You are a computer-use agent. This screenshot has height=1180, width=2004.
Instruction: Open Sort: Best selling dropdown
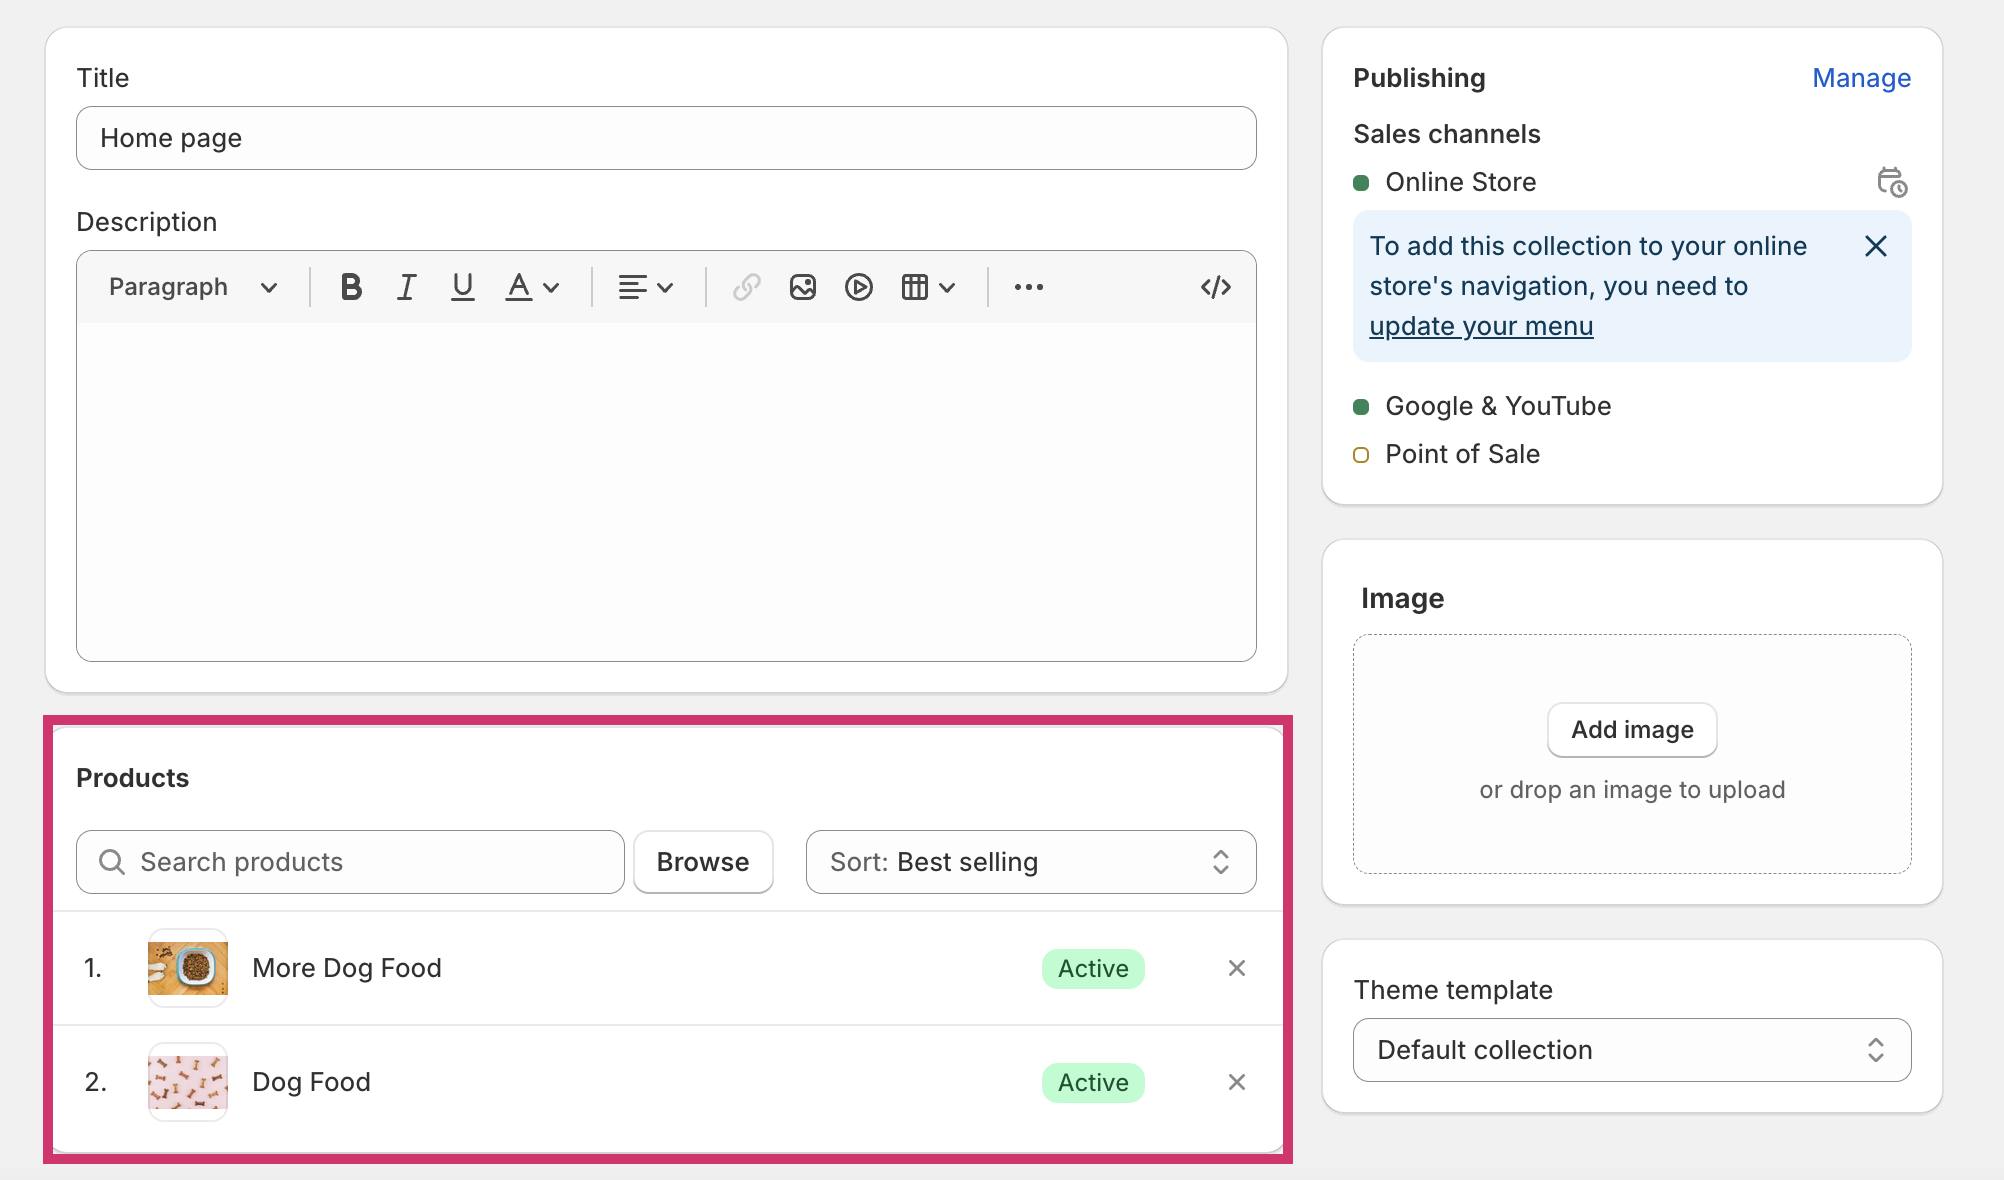pos(1031,862)
